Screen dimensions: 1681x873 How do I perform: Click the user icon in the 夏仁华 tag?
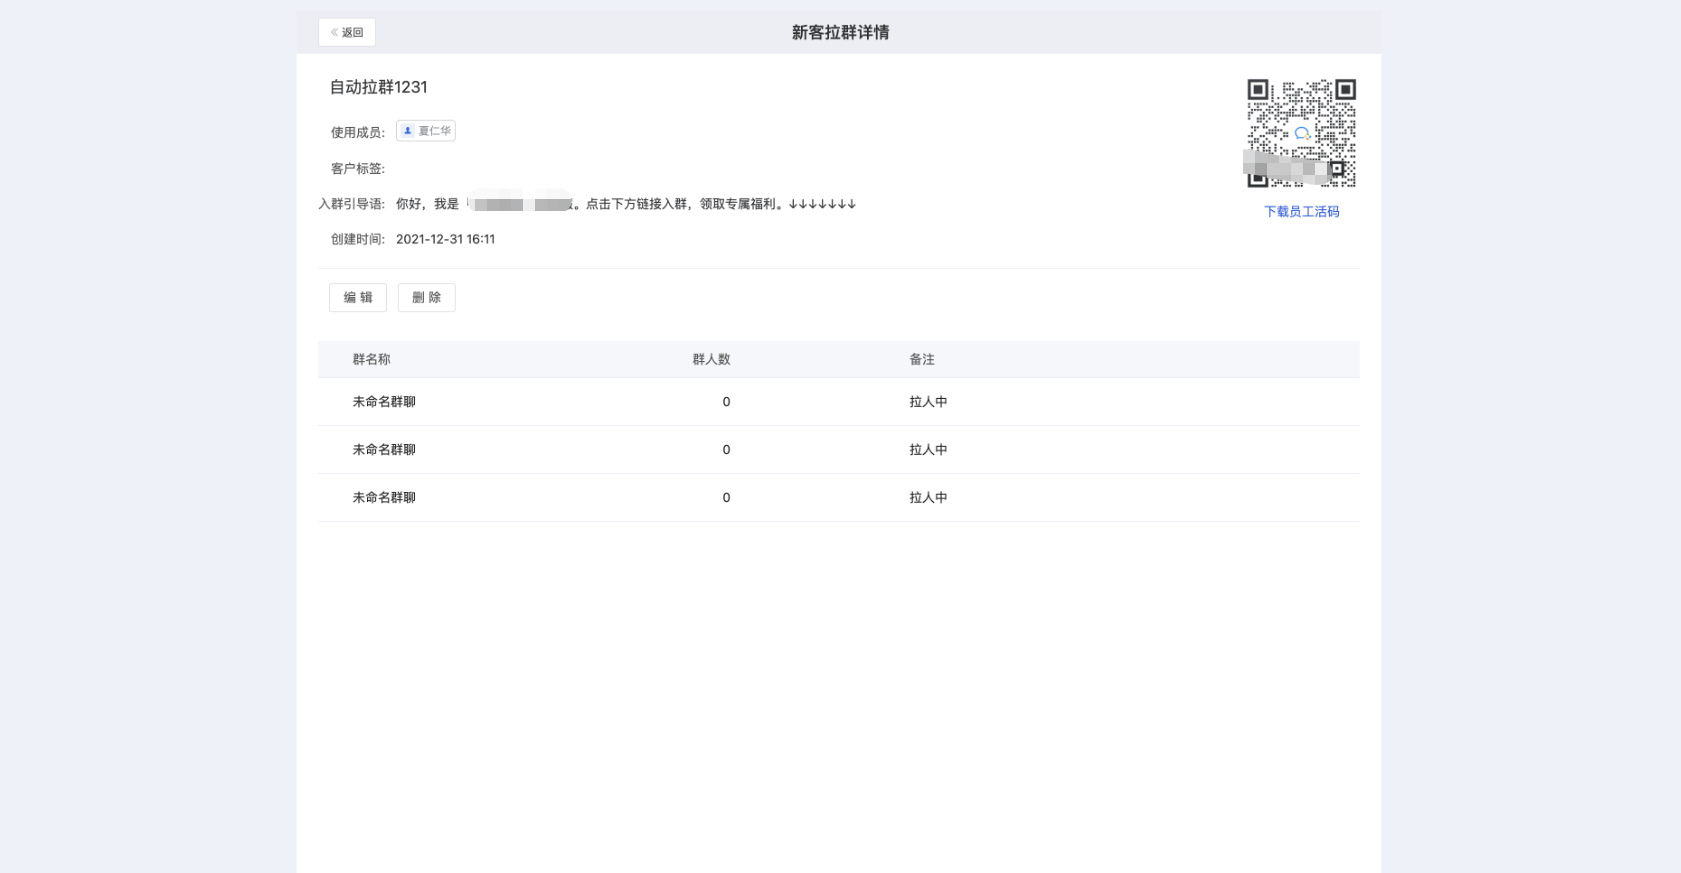(408, 131)
